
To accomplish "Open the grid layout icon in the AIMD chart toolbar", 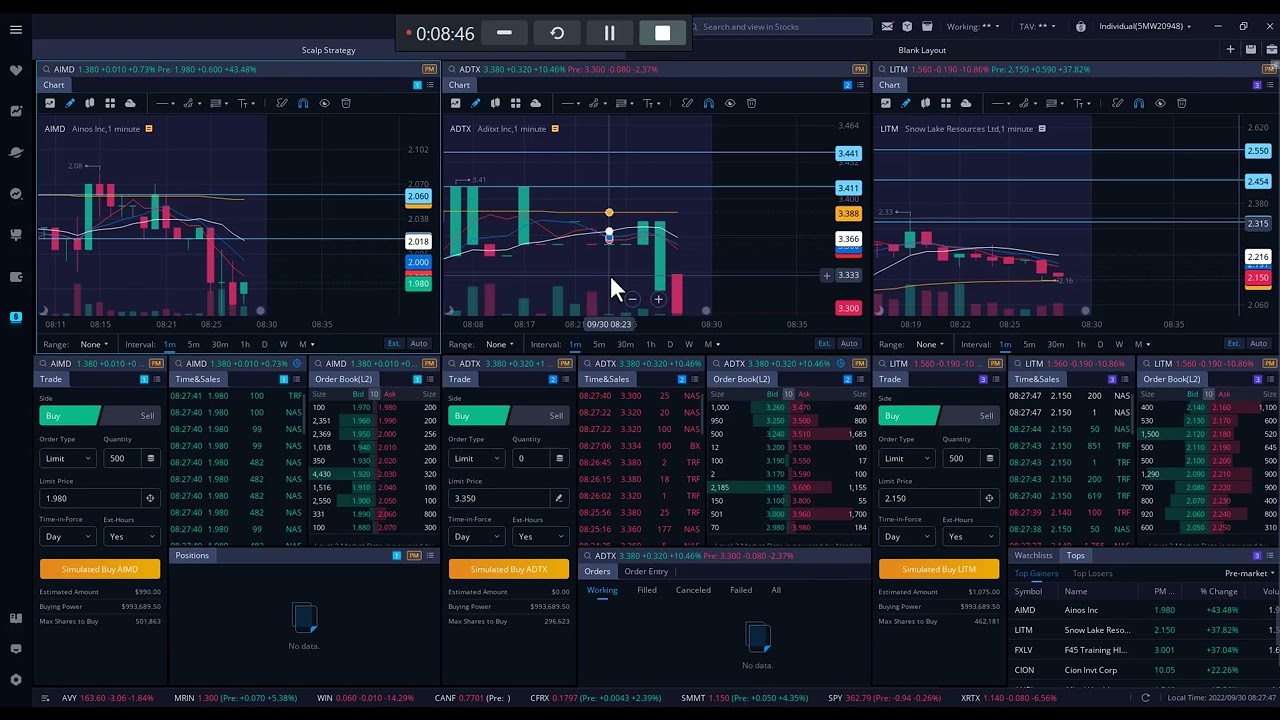I will pos(110,103).
